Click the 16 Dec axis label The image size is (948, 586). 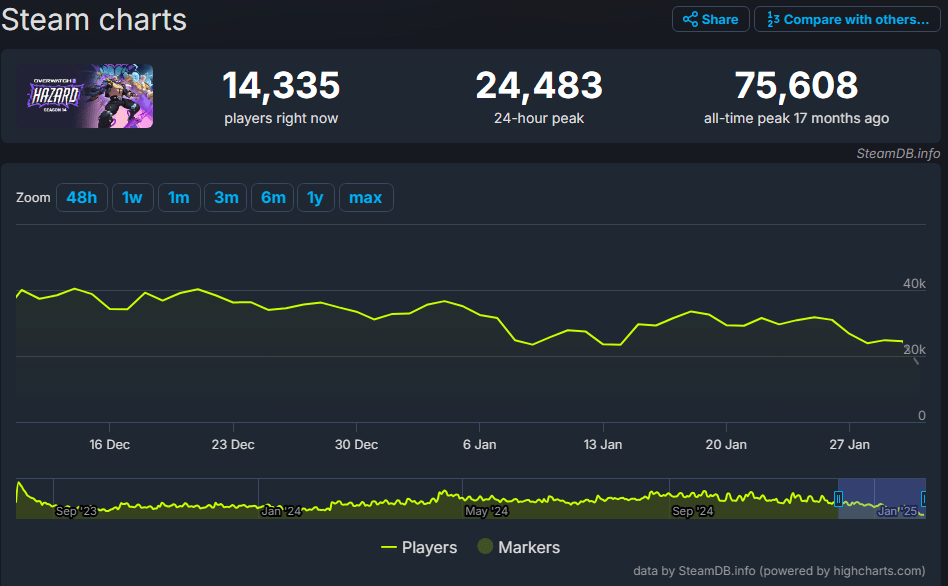[x=109, y=444]
